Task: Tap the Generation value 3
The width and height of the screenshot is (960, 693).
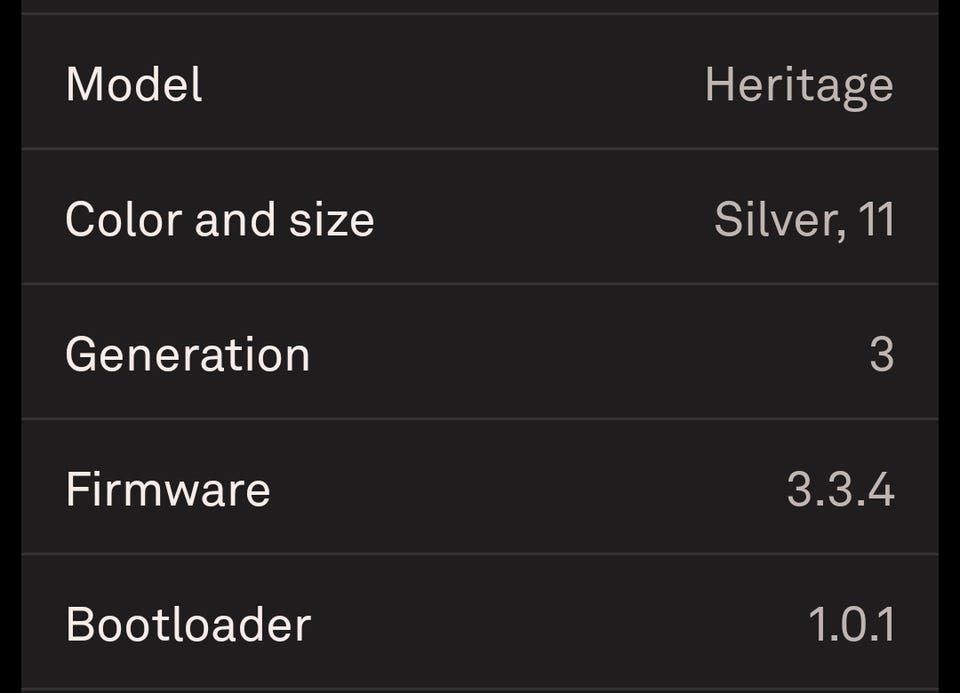Action: (x=881, y=355)
